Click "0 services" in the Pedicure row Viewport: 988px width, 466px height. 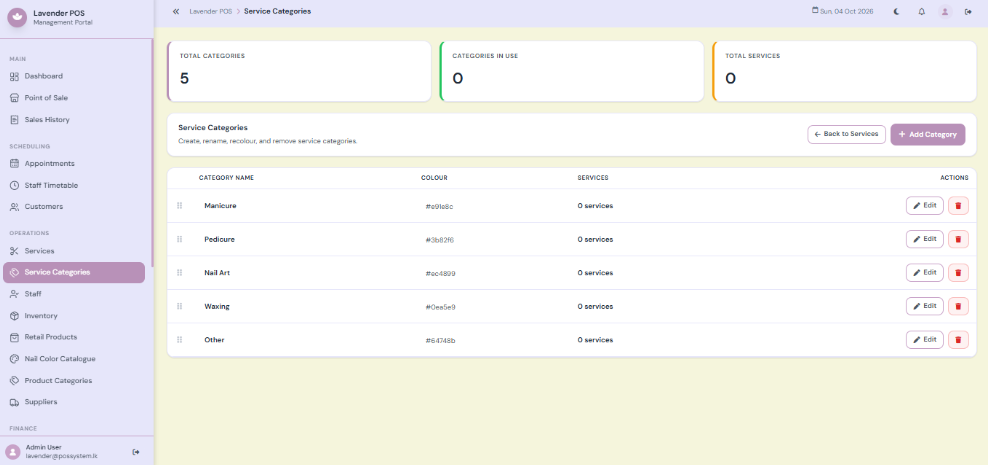click(x=595, y=239)
